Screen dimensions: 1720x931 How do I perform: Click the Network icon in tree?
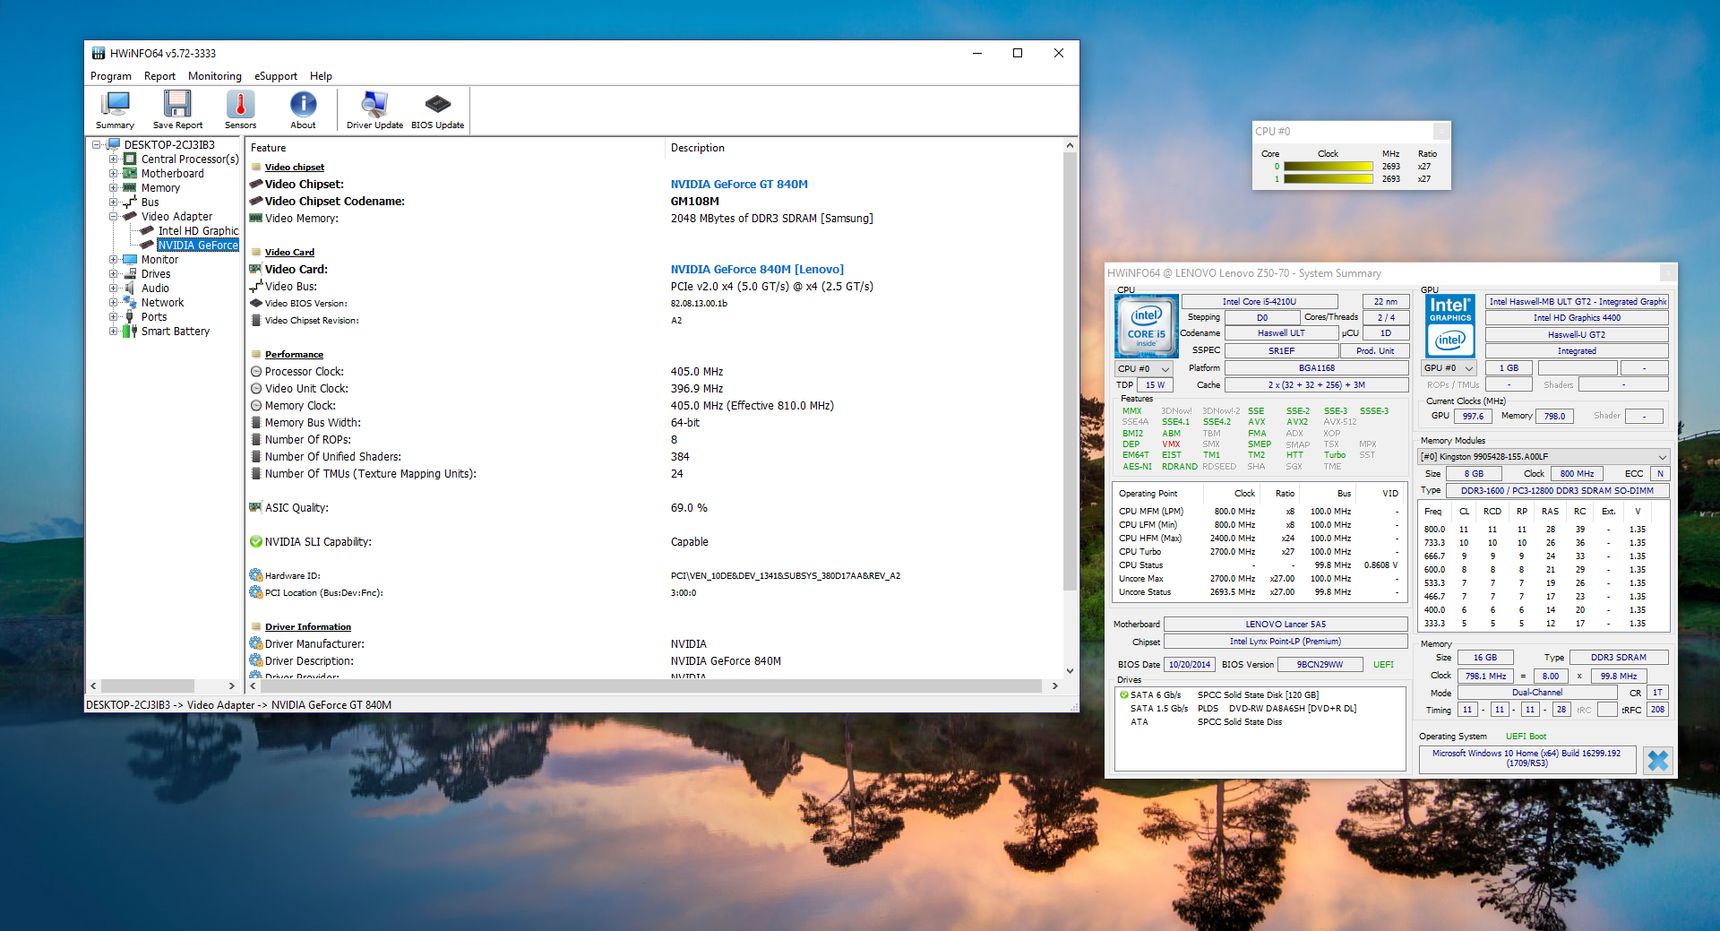pos(129,302)
